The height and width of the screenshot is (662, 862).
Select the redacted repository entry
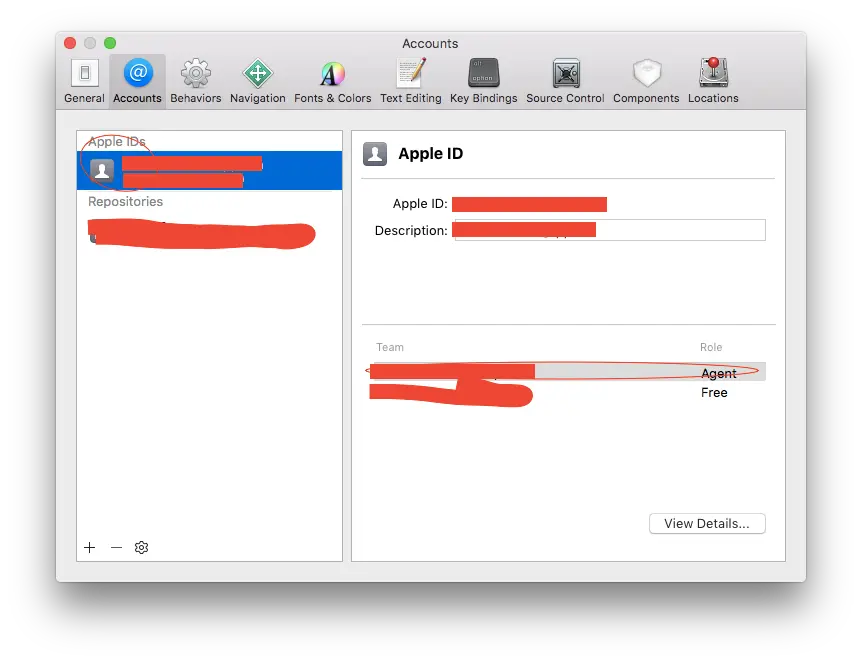pos(202,234)
